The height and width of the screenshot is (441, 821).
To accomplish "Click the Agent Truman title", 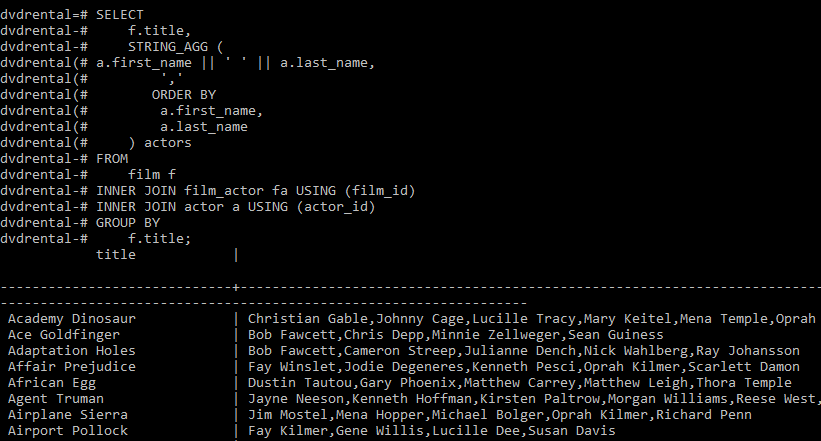I will pyautogui.click(x=56, y=399).
